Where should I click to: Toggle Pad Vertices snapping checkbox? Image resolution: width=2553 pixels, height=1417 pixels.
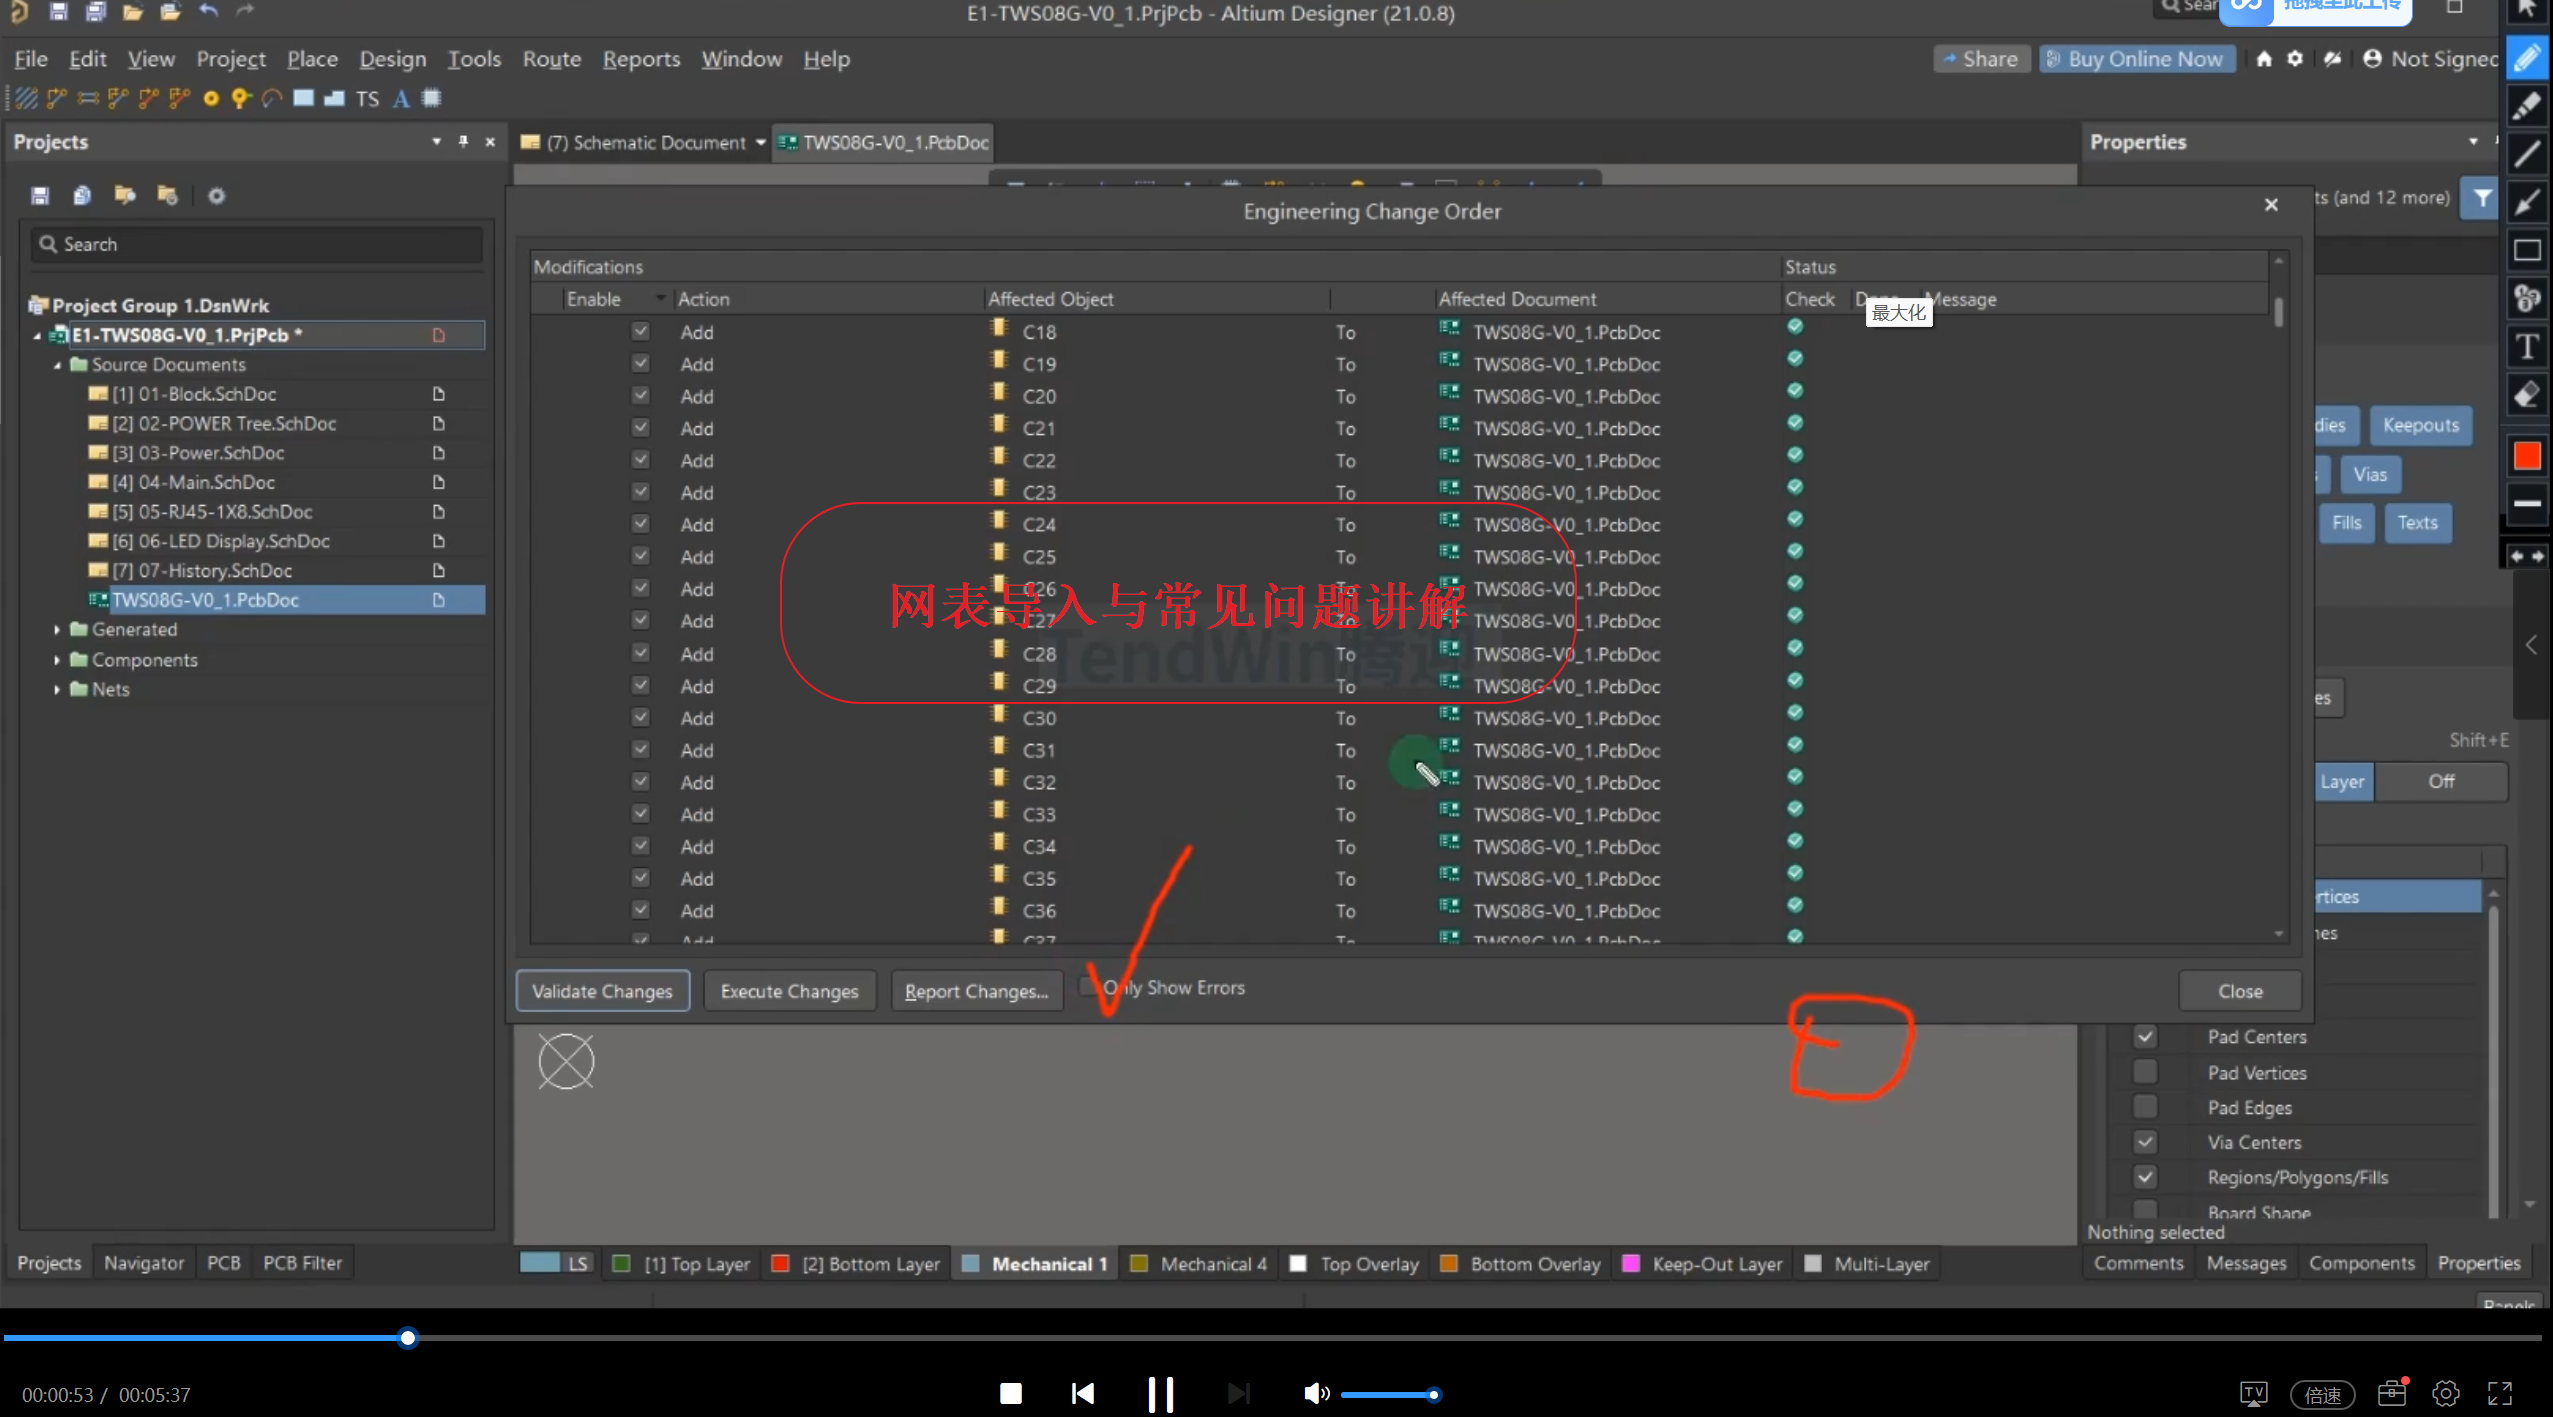2145,1072
